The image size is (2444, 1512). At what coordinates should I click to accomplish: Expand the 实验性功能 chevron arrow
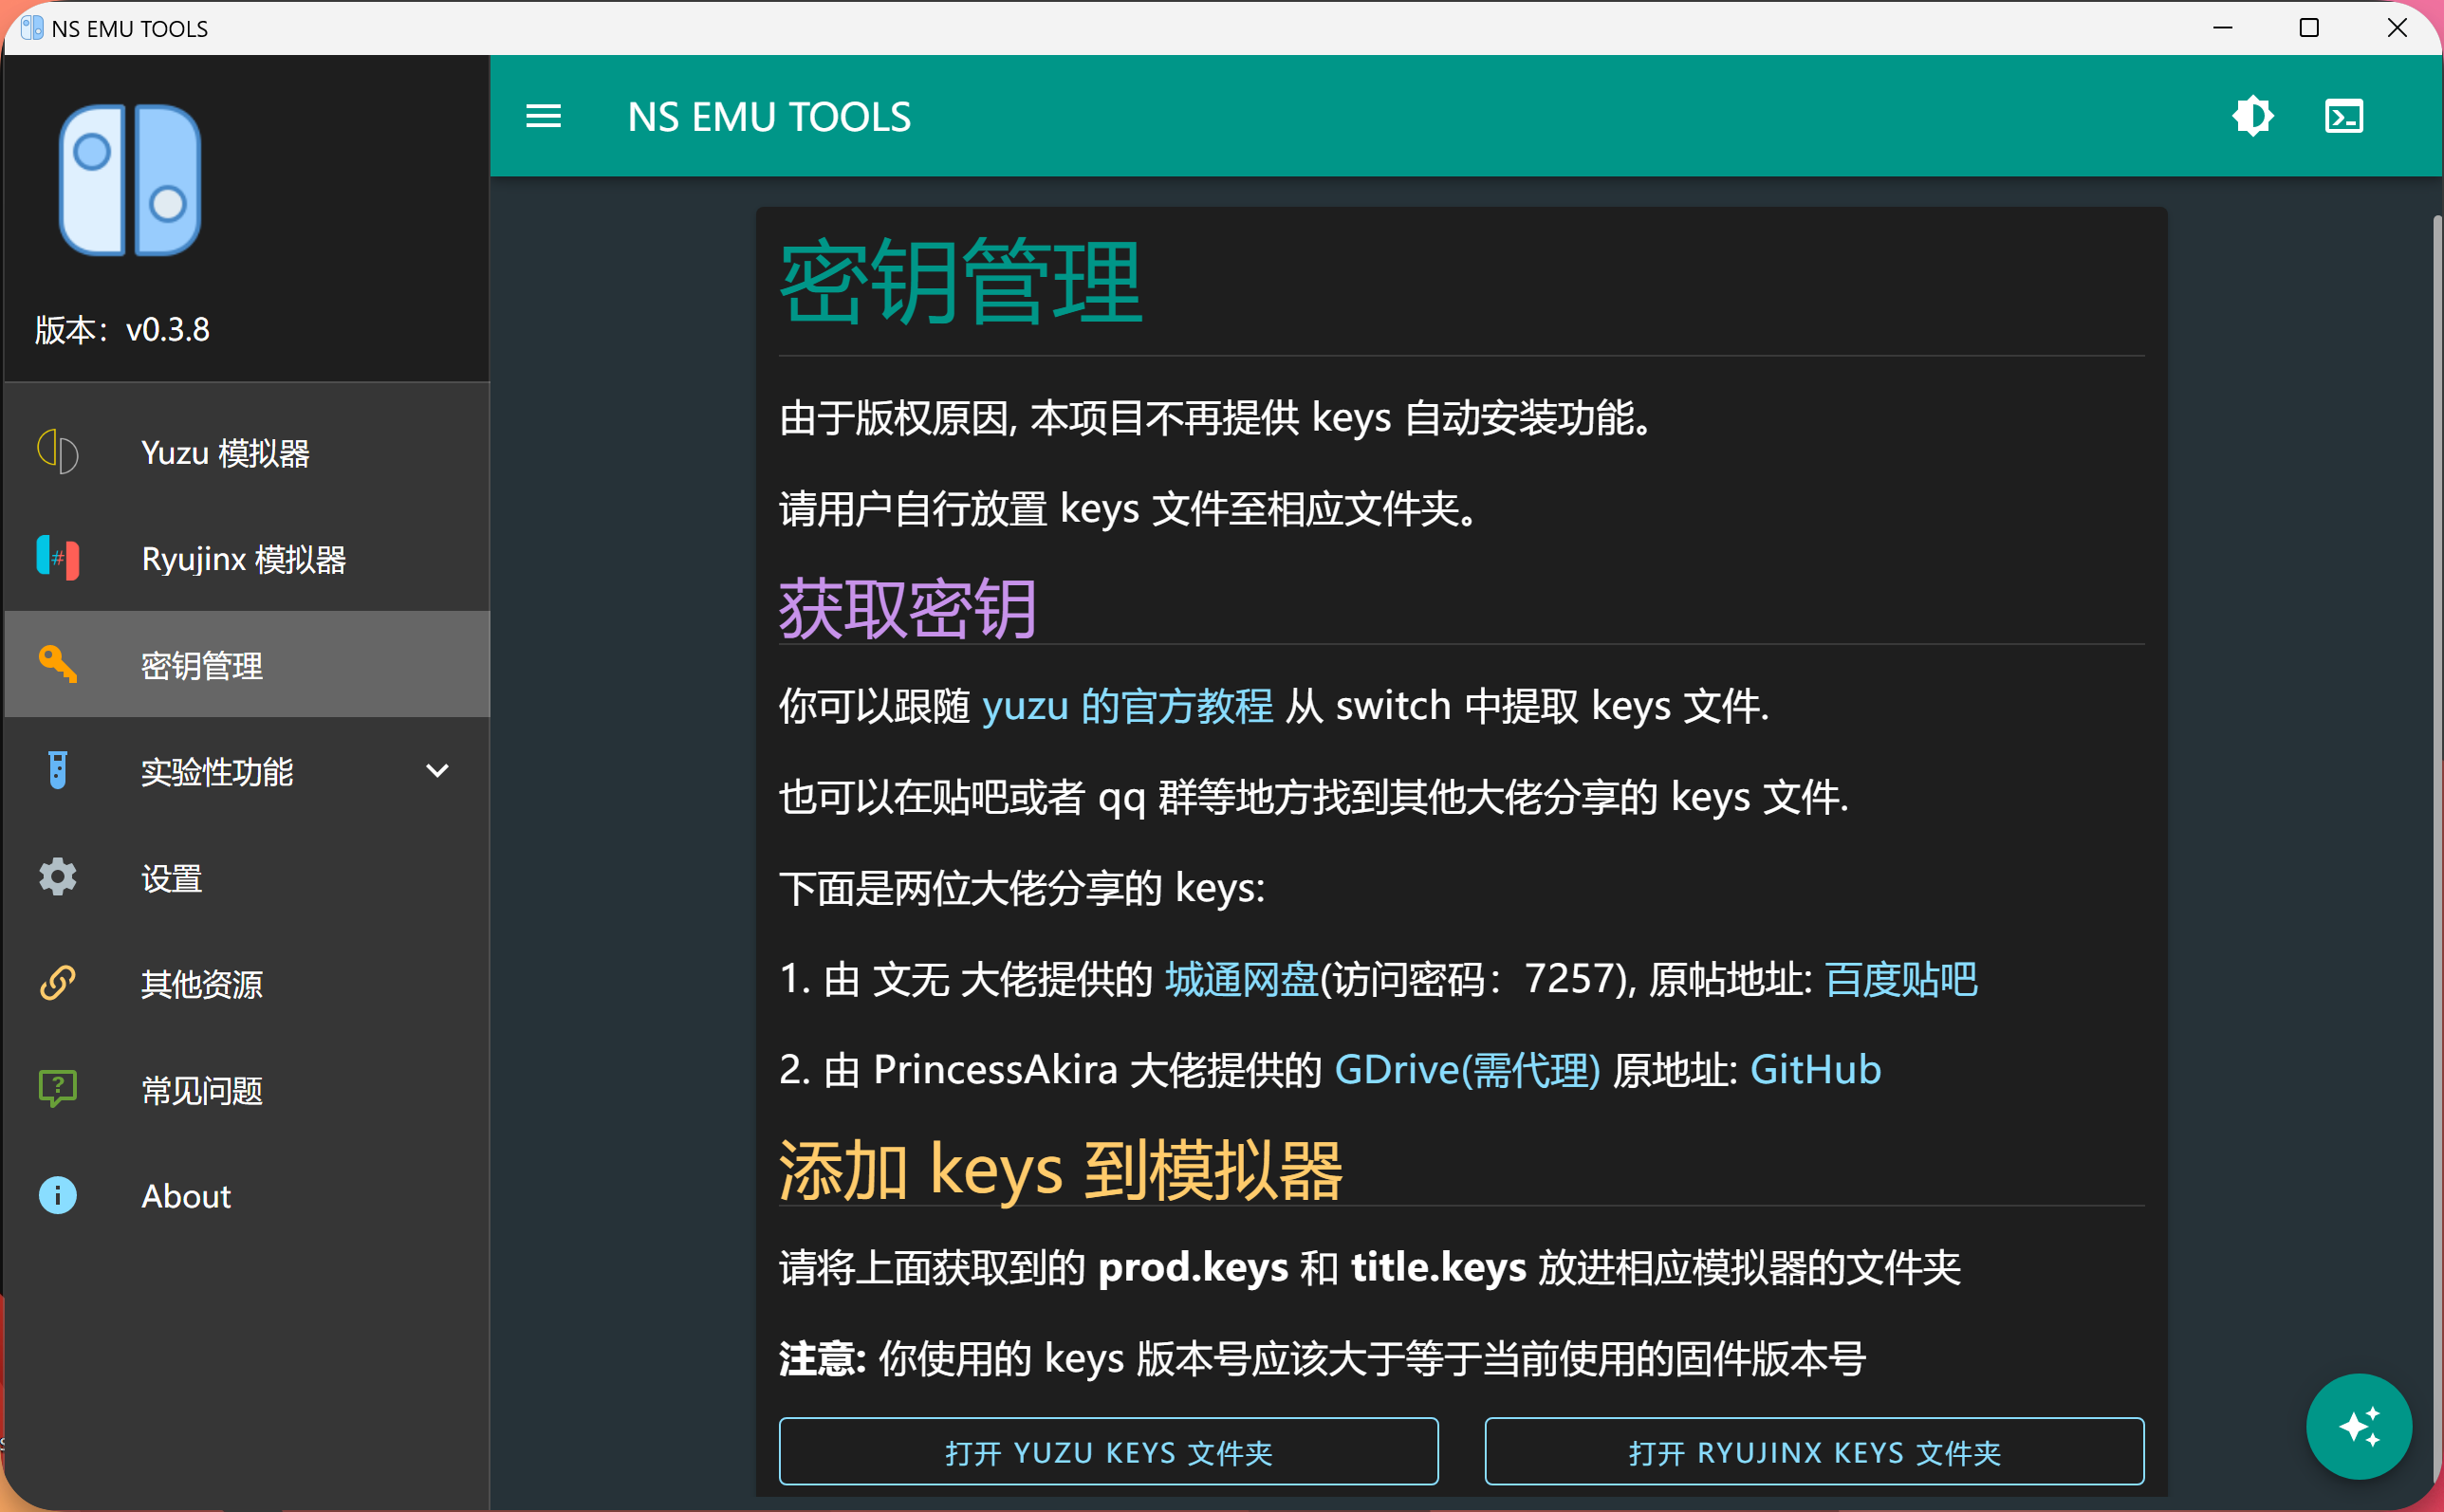pyautogui.click(x=437, y=770)
